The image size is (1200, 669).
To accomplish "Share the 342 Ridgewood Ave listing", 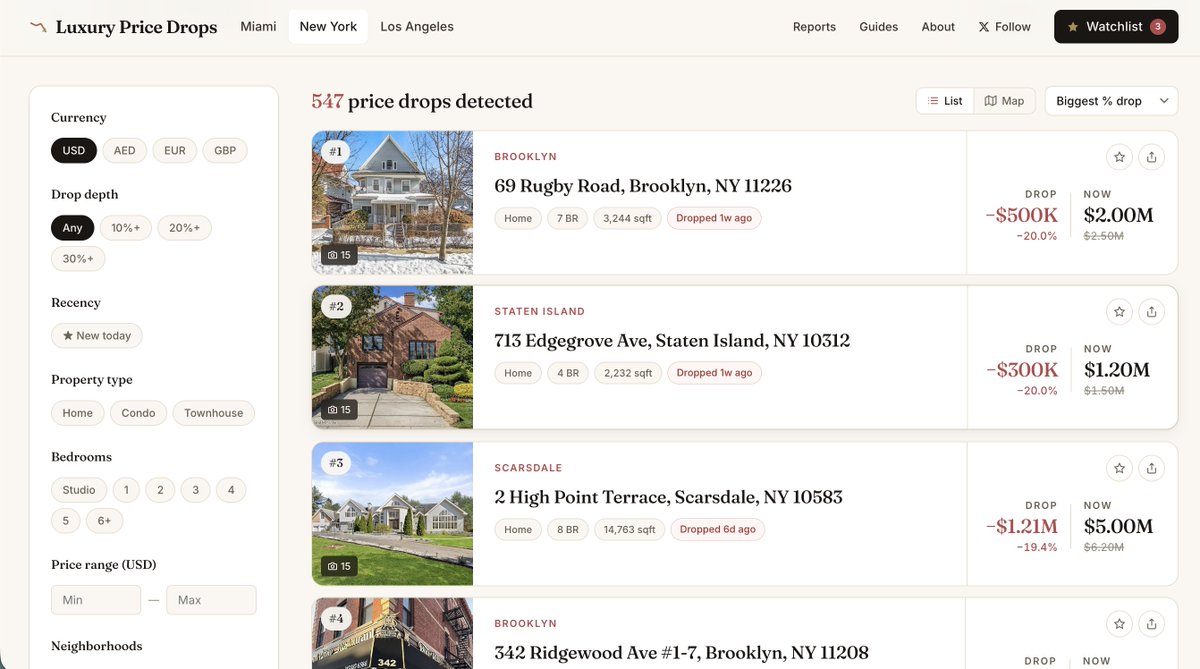I will [x=1151, y=624].
